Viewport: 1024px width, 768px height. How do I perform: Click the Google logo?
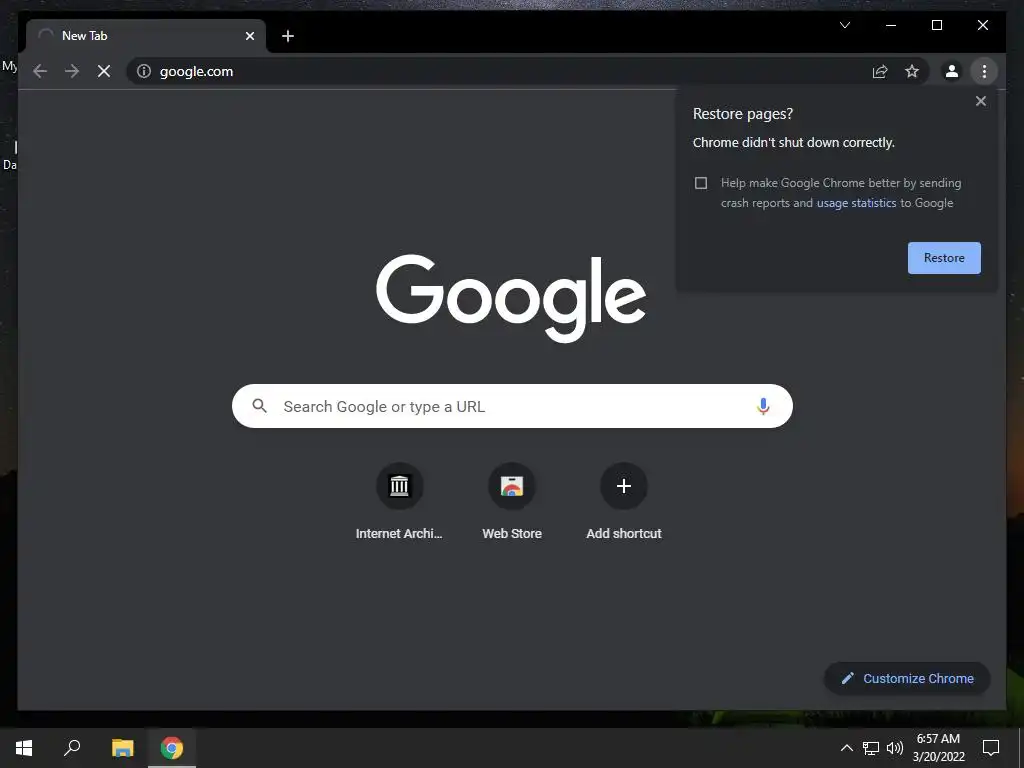[511, 297]
